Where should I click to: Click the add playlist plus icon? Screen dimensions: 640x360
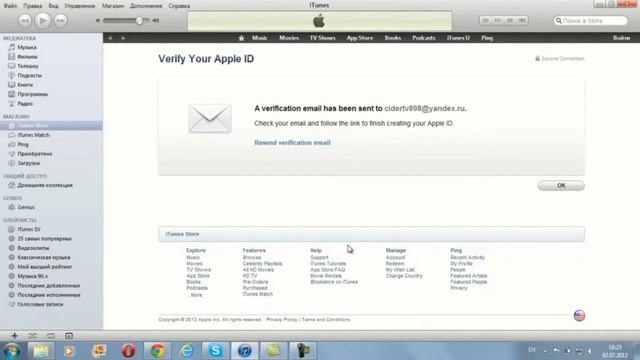pos(14,336)
